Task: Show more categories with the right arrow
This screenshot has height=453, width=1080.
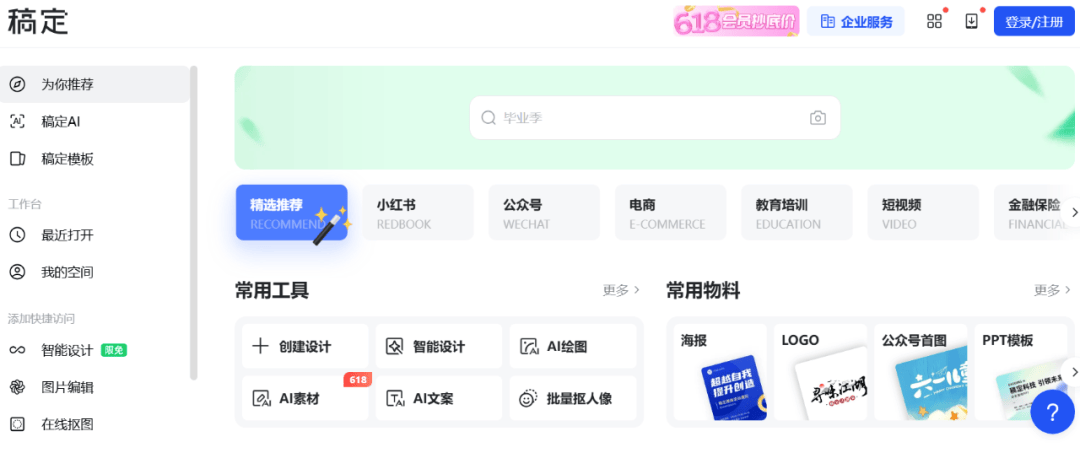Action: tap(1072, 212)
